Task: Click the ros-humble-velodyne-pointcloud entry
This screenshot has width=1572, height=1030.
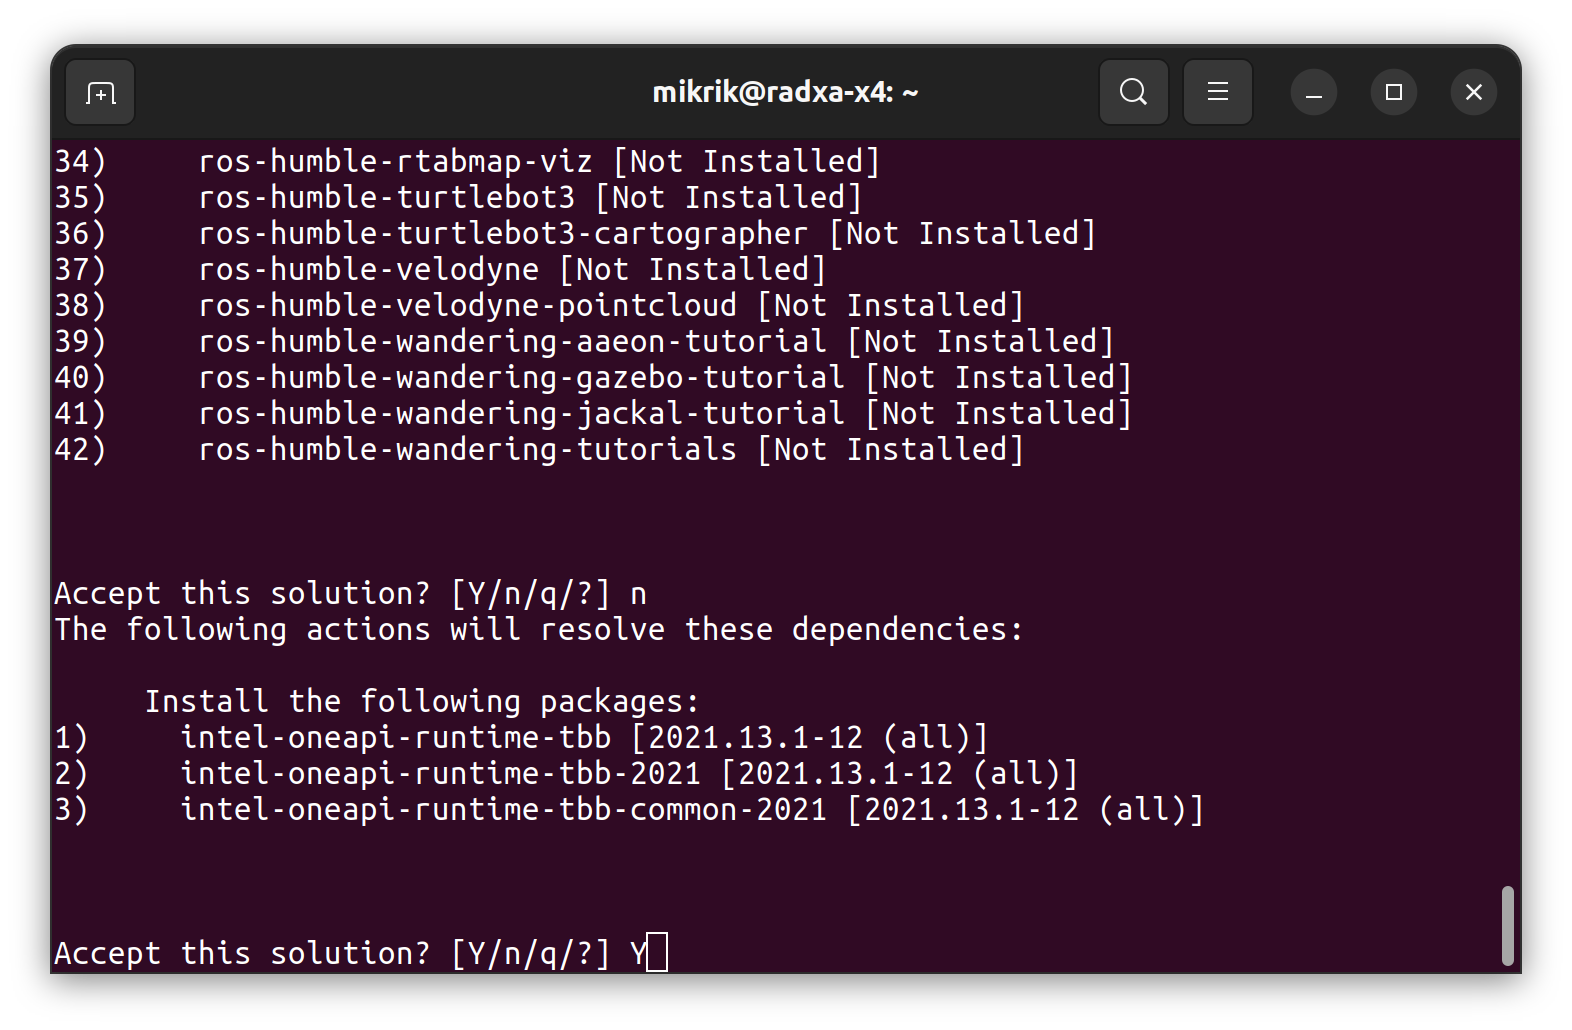Action: click(x=467, y=306)
